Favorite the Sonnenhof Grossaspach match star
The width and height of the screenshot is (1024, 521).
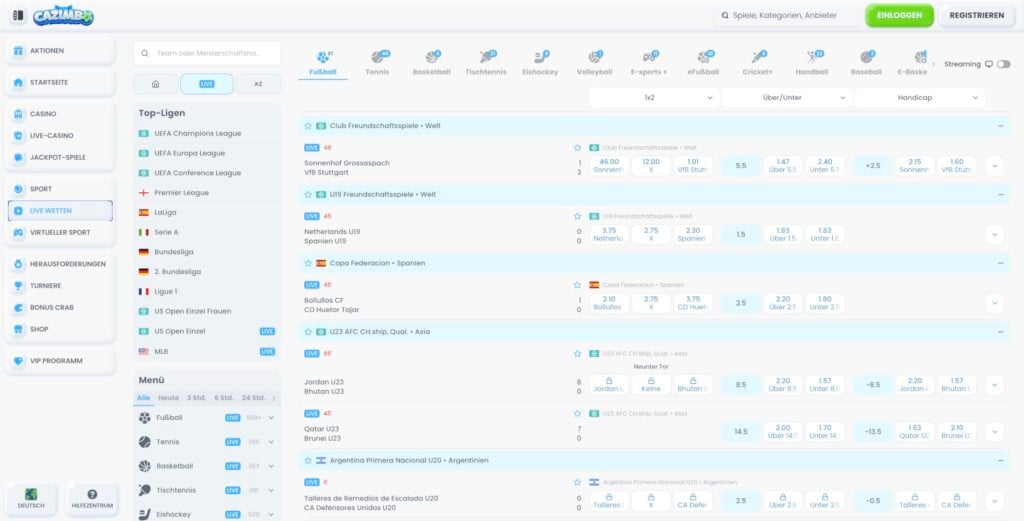[577, 148]
